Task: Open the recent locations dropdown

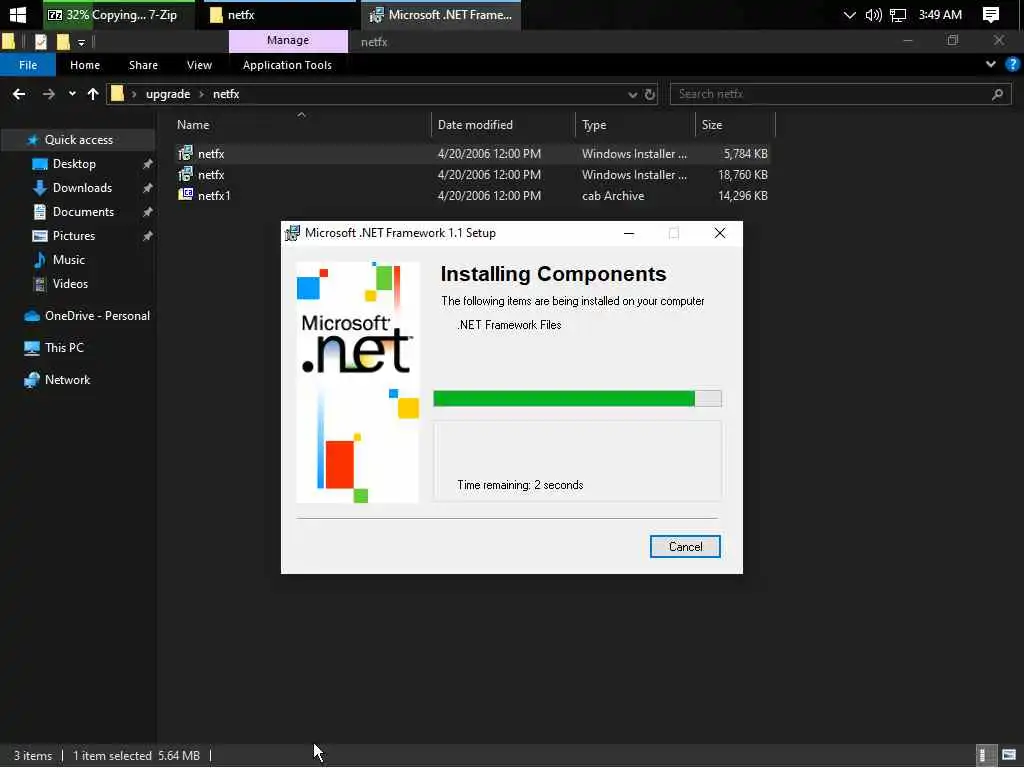Action: tap(72, 94)
